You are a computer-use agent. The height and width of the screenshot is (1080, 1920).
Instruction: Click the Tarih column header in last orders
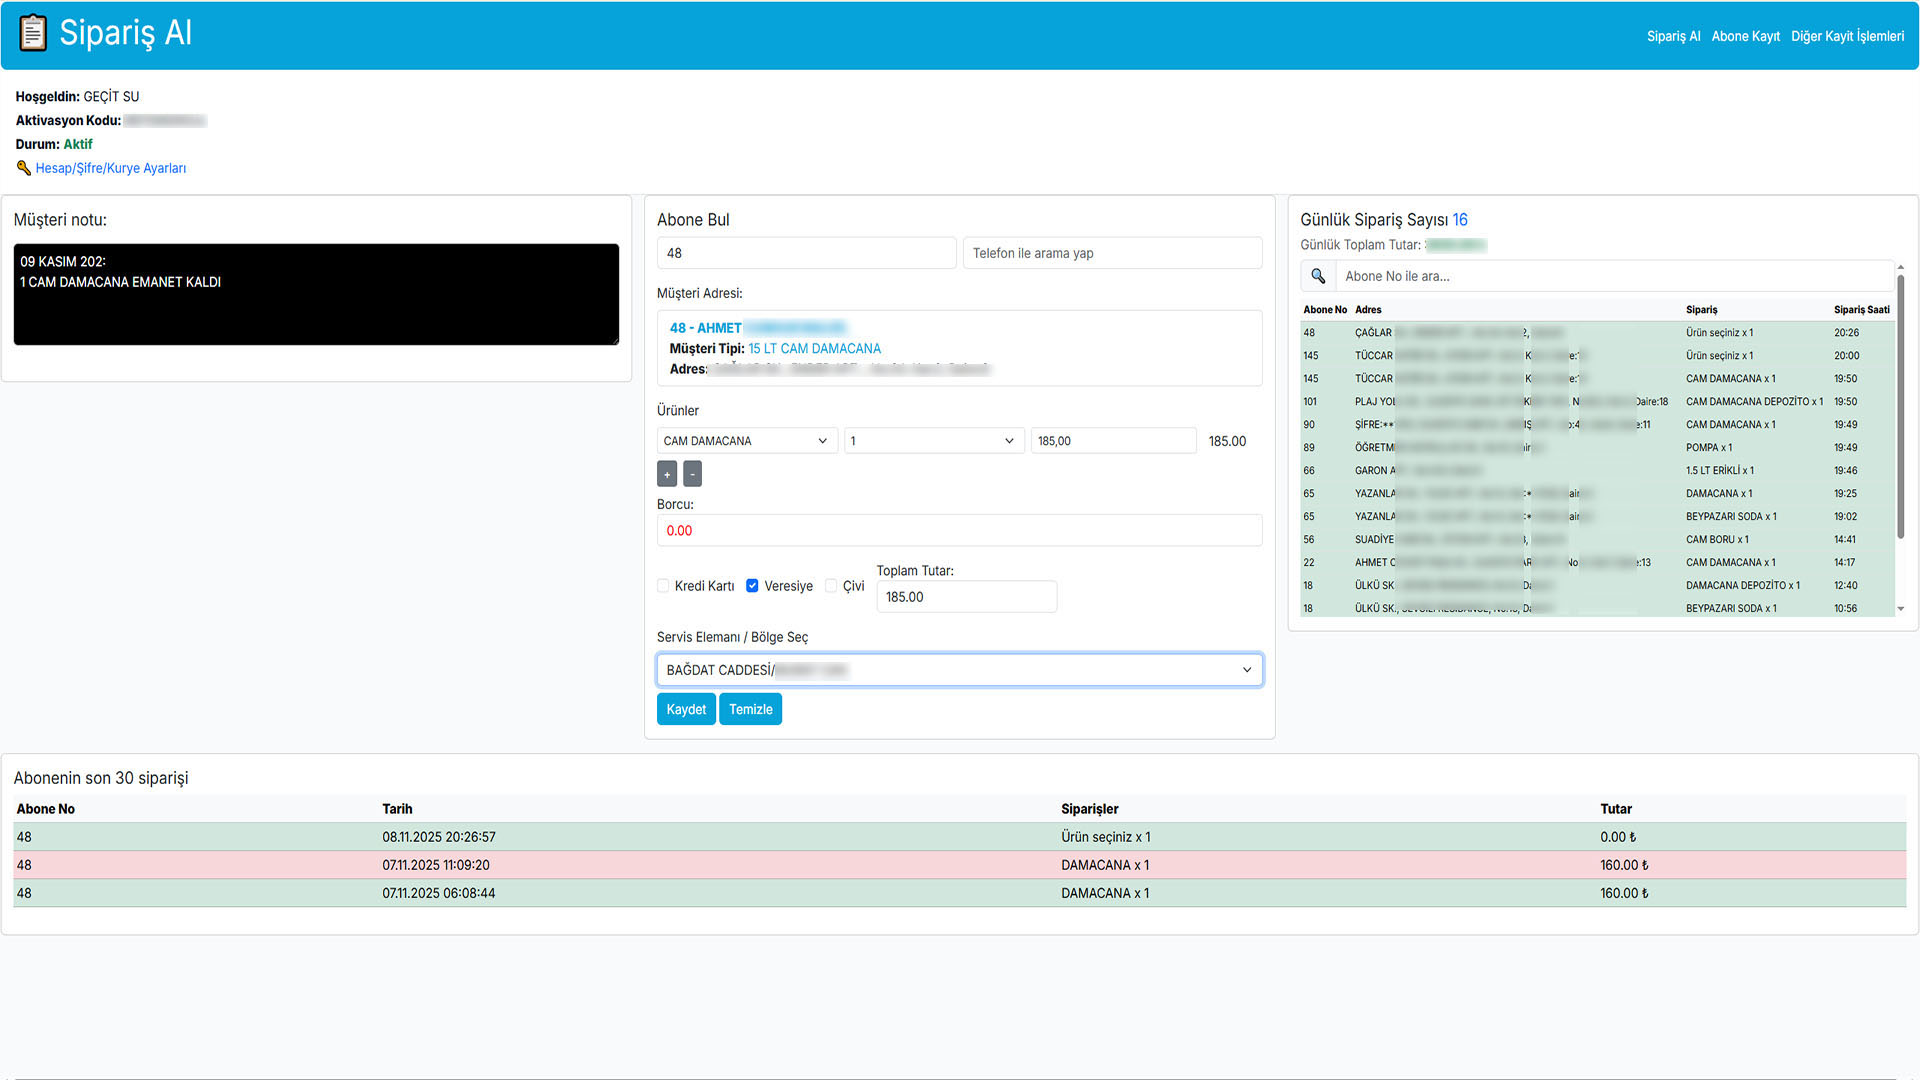click(397, 809)
